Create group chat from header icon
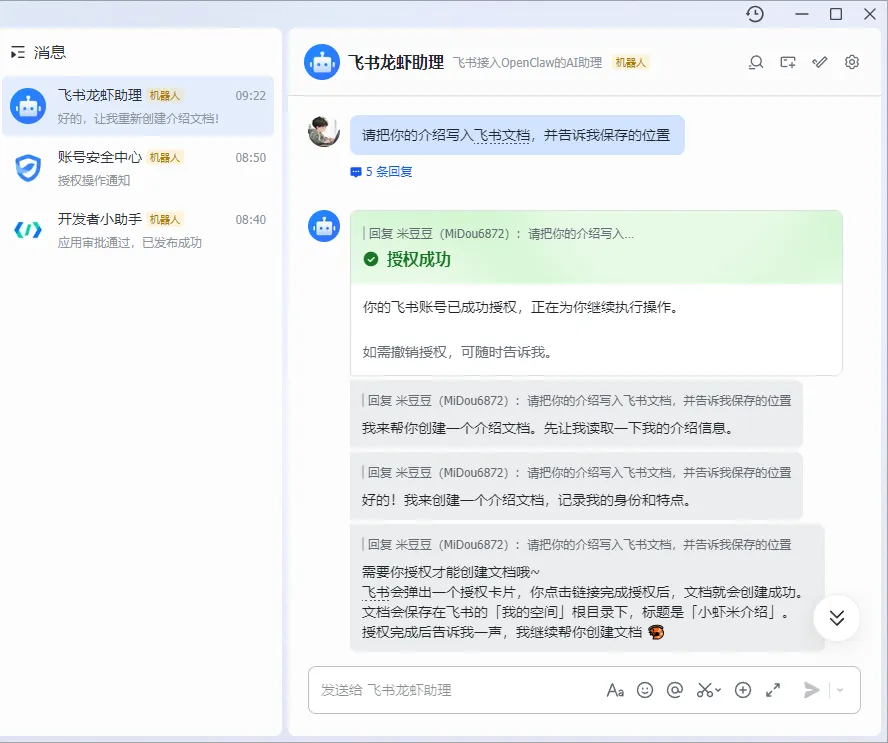 [x=788, y=62]
